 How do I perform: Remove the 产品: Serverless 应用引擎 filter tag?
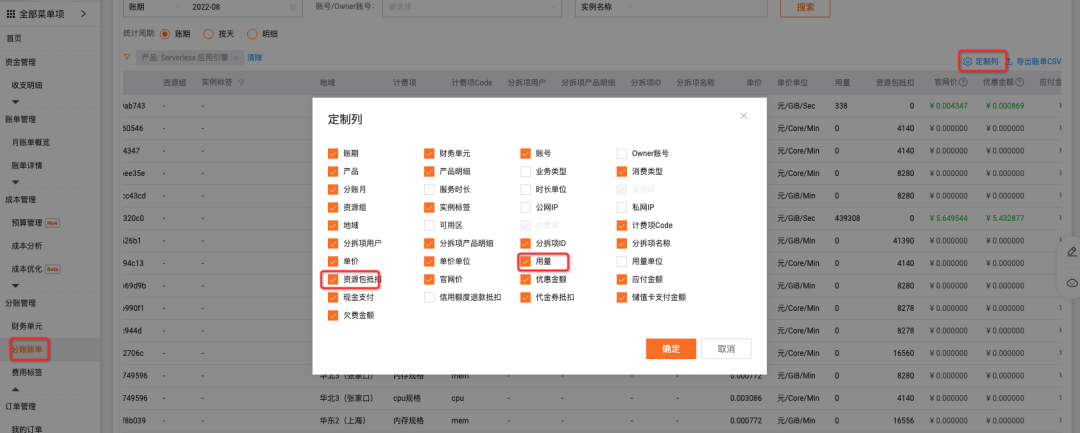236,58
